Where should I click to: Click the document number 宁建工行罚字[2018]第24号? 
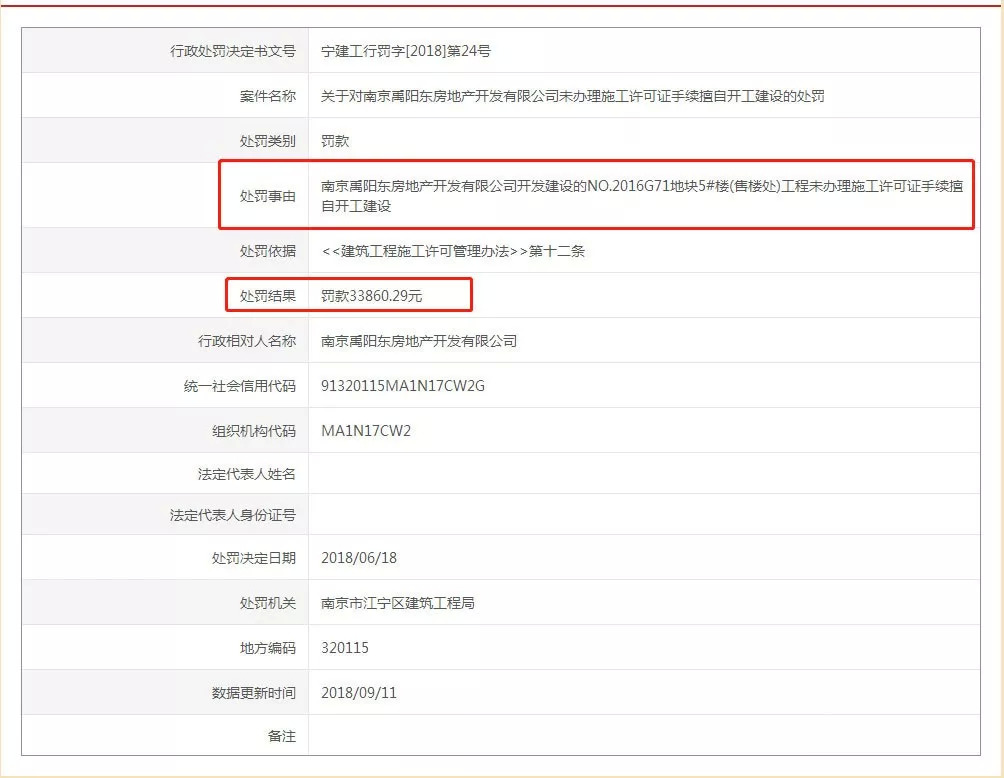(x=406, y=51)
